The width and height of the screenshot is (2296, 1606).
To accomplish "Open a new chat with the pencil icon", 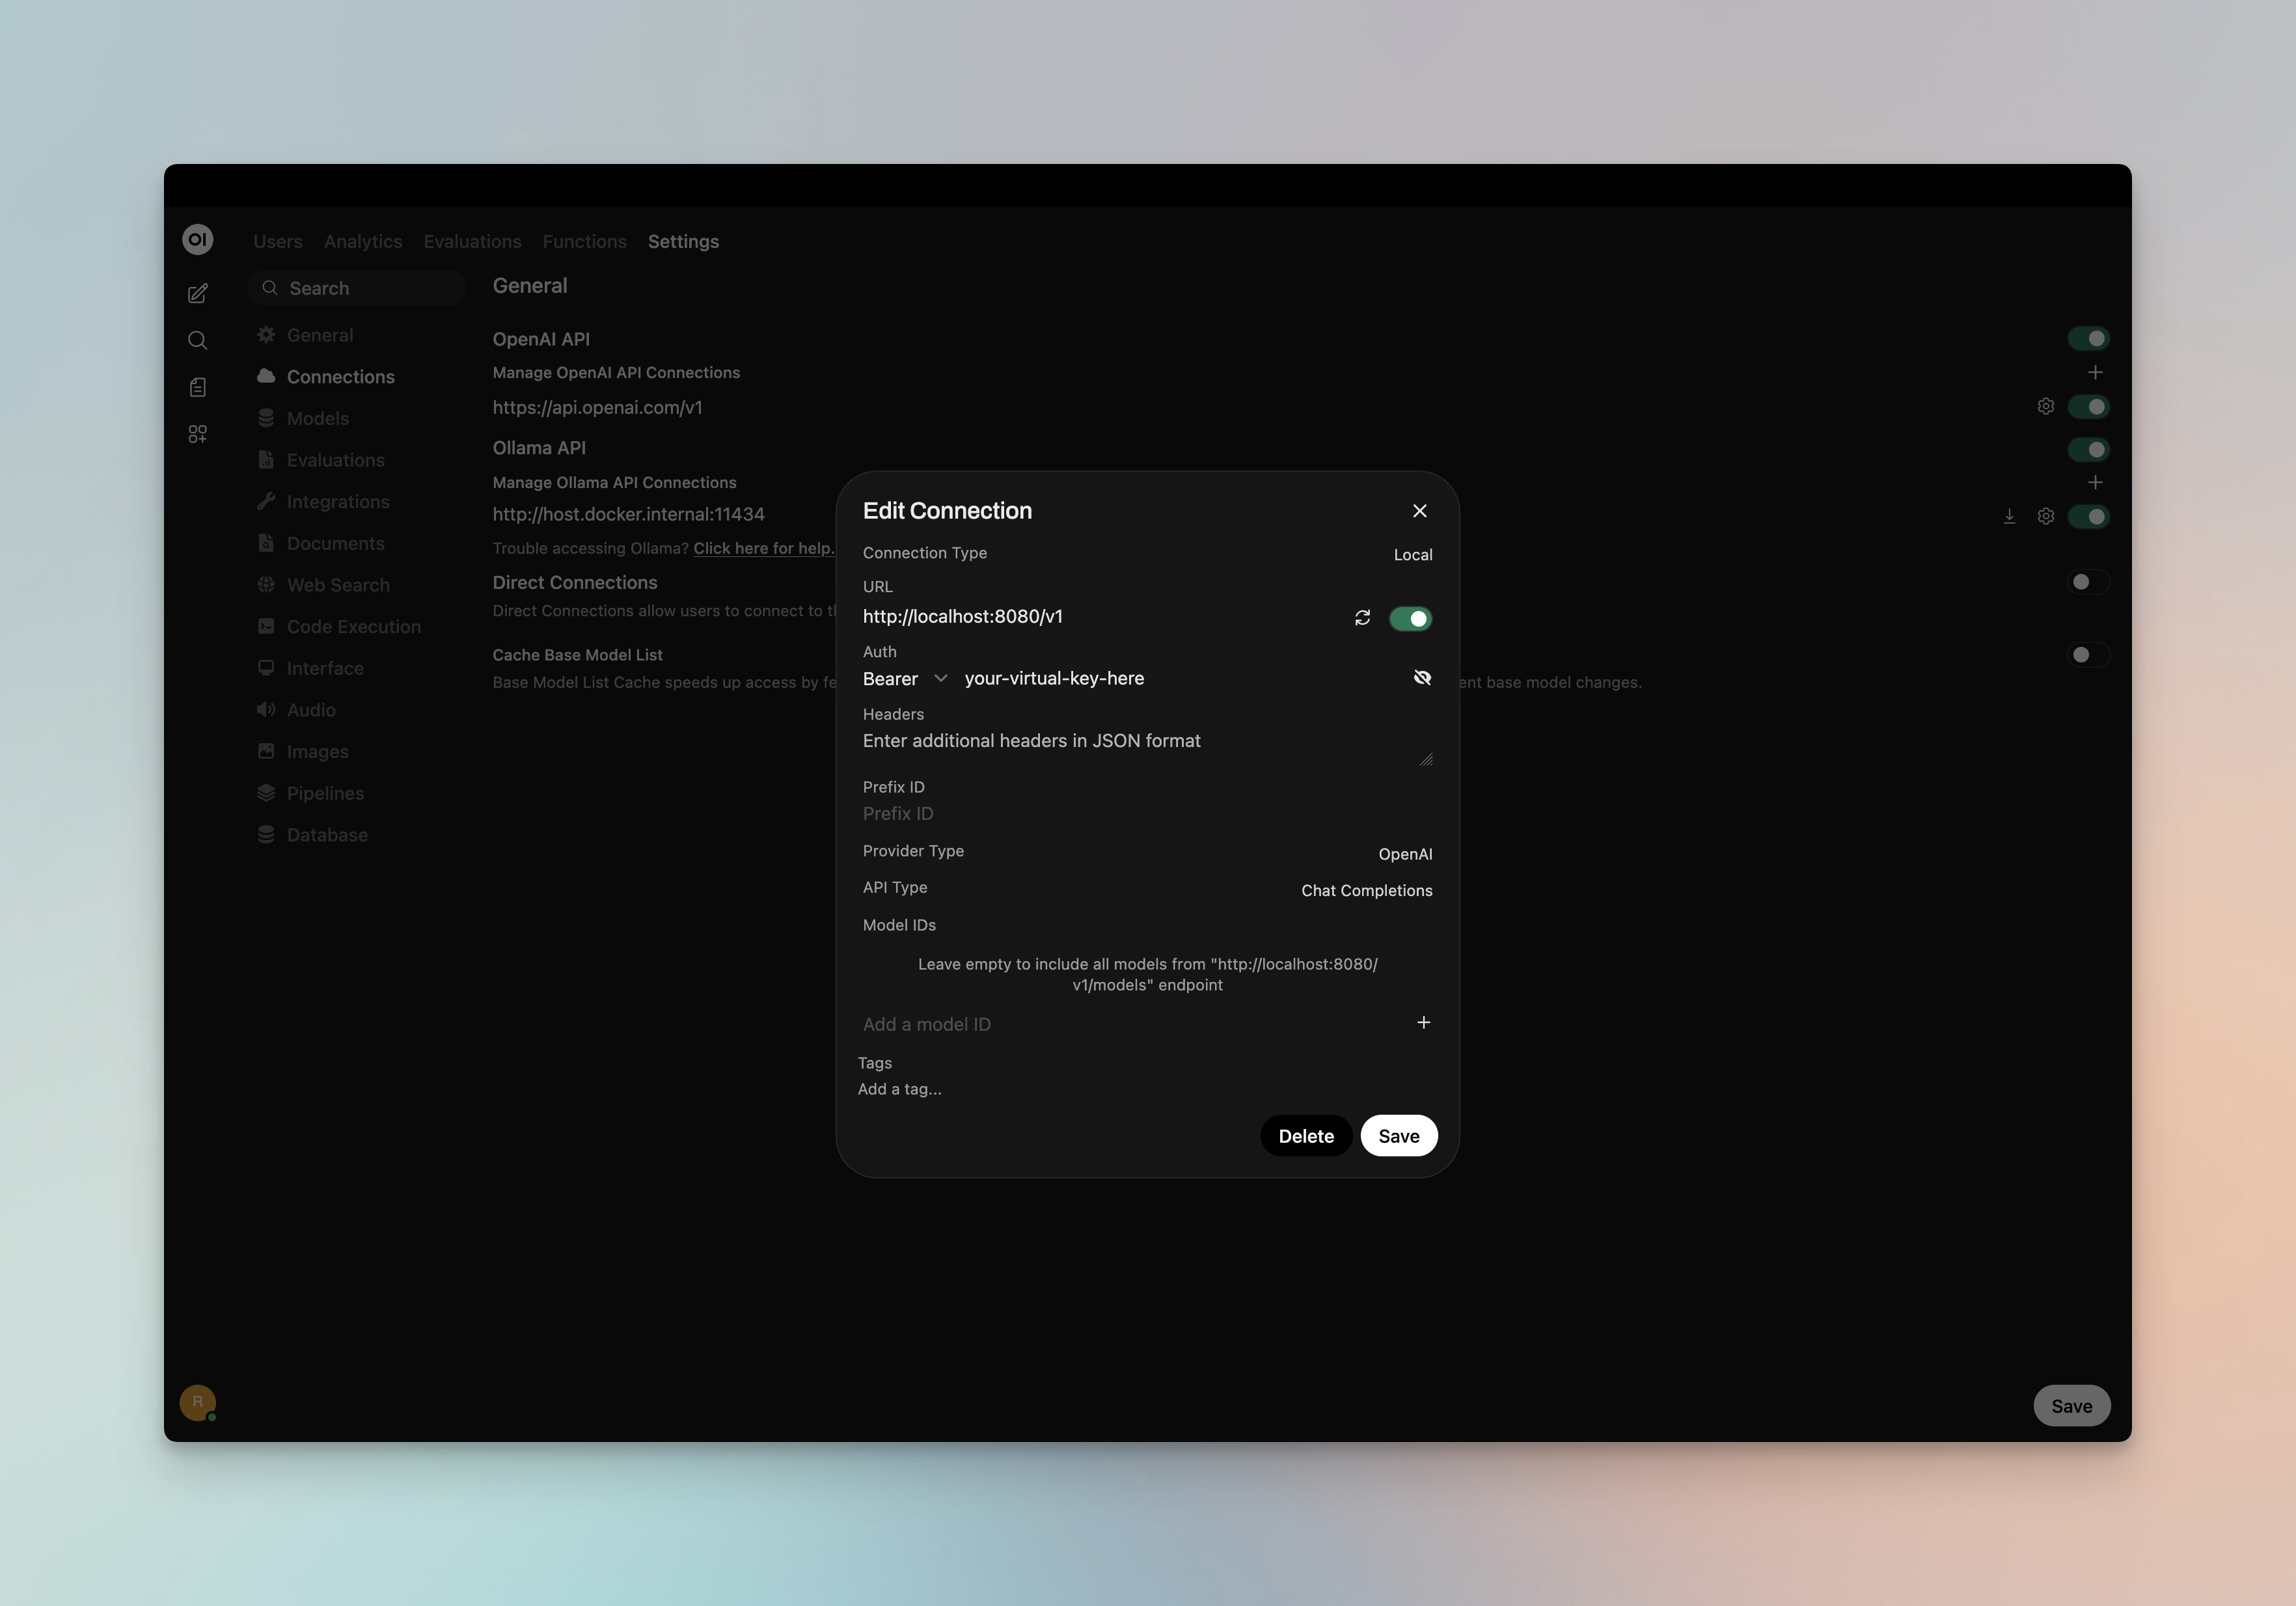I will [x=198, y=293].
